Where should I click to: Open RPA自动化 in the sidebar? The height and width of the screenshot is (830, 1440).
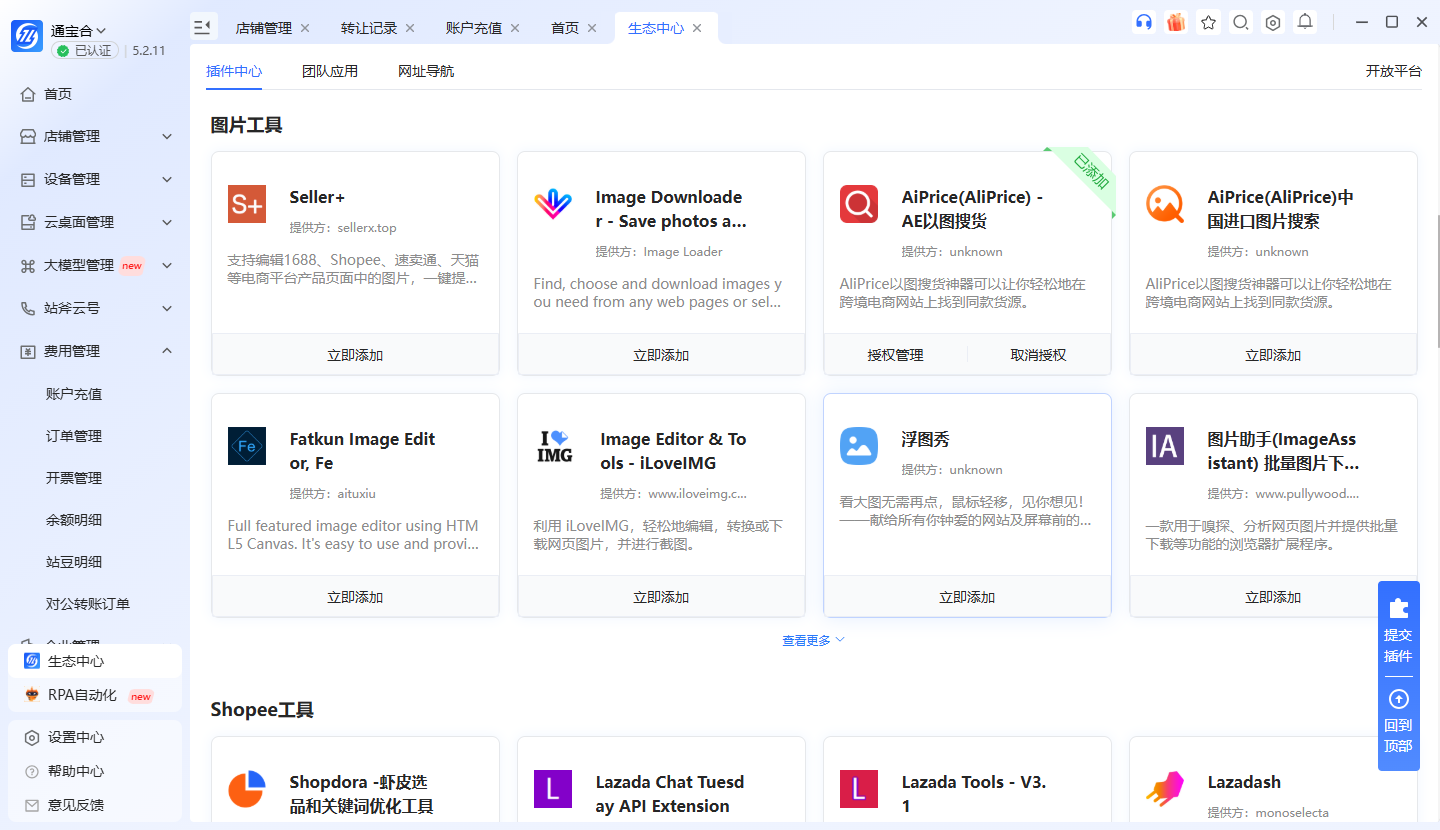click(95, 695)
